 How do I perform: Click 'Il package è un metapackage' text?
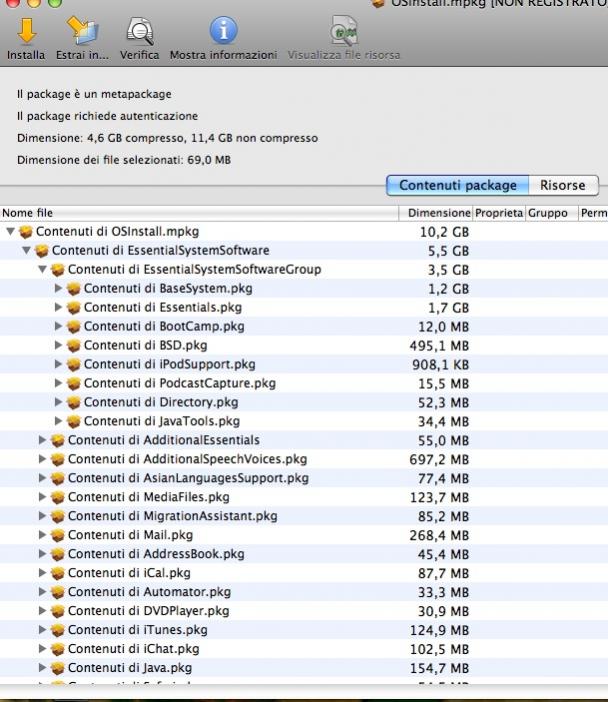point(94,94)
